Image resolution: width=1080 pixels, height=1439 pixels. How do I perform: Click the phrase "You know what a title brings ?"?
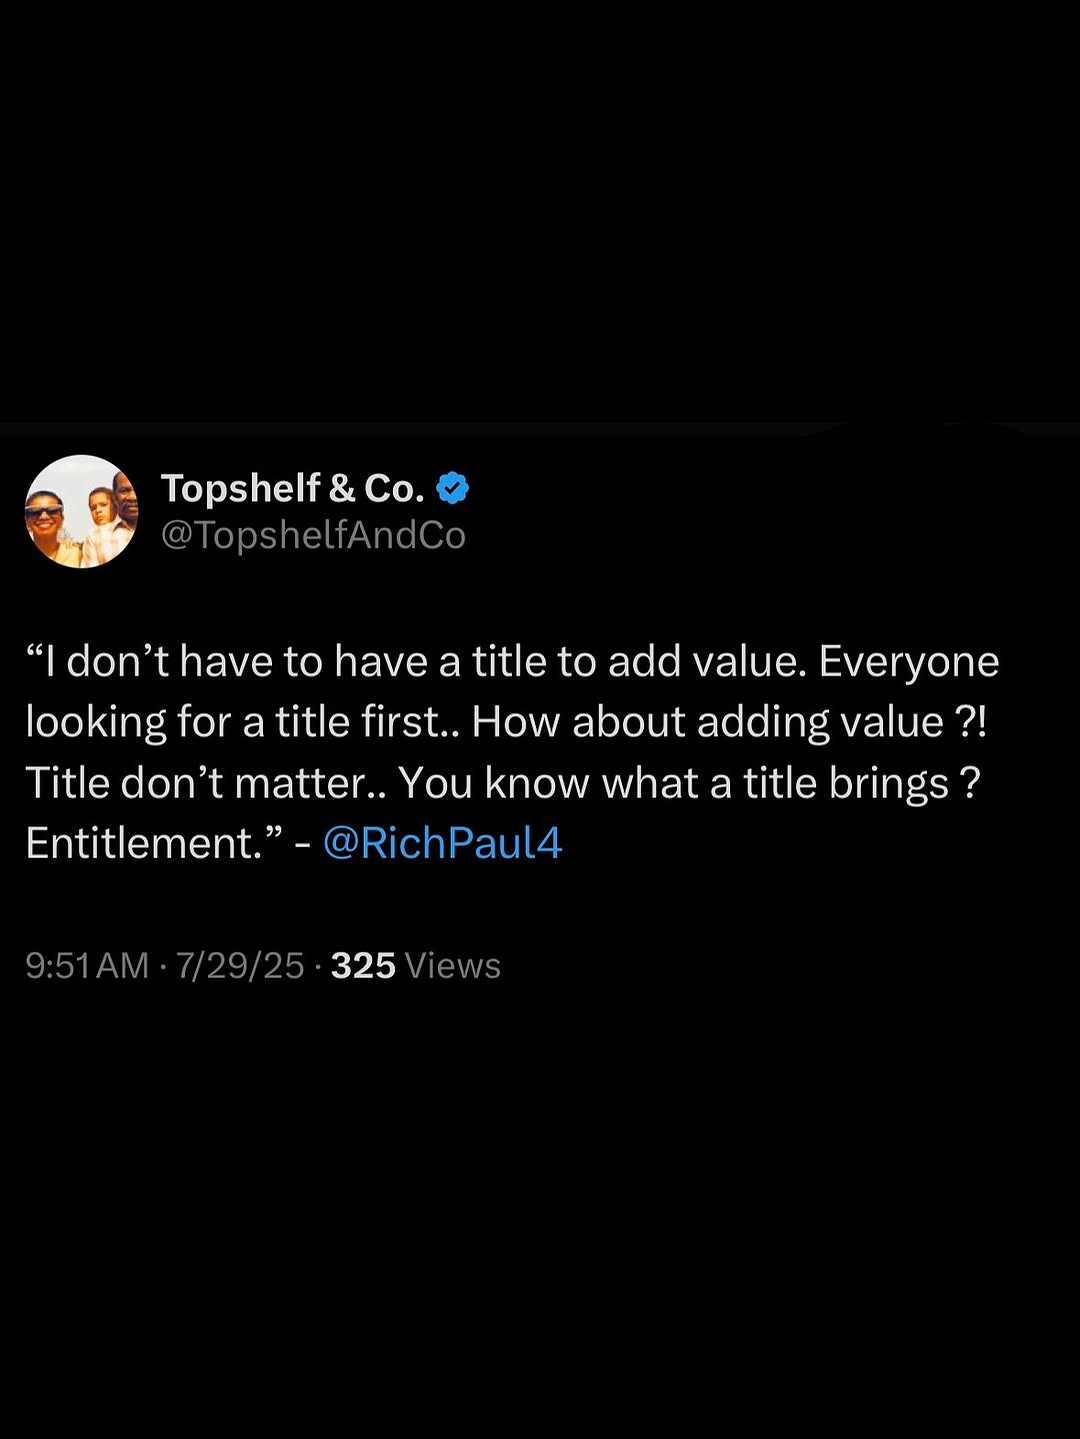[x=689, y=783]
